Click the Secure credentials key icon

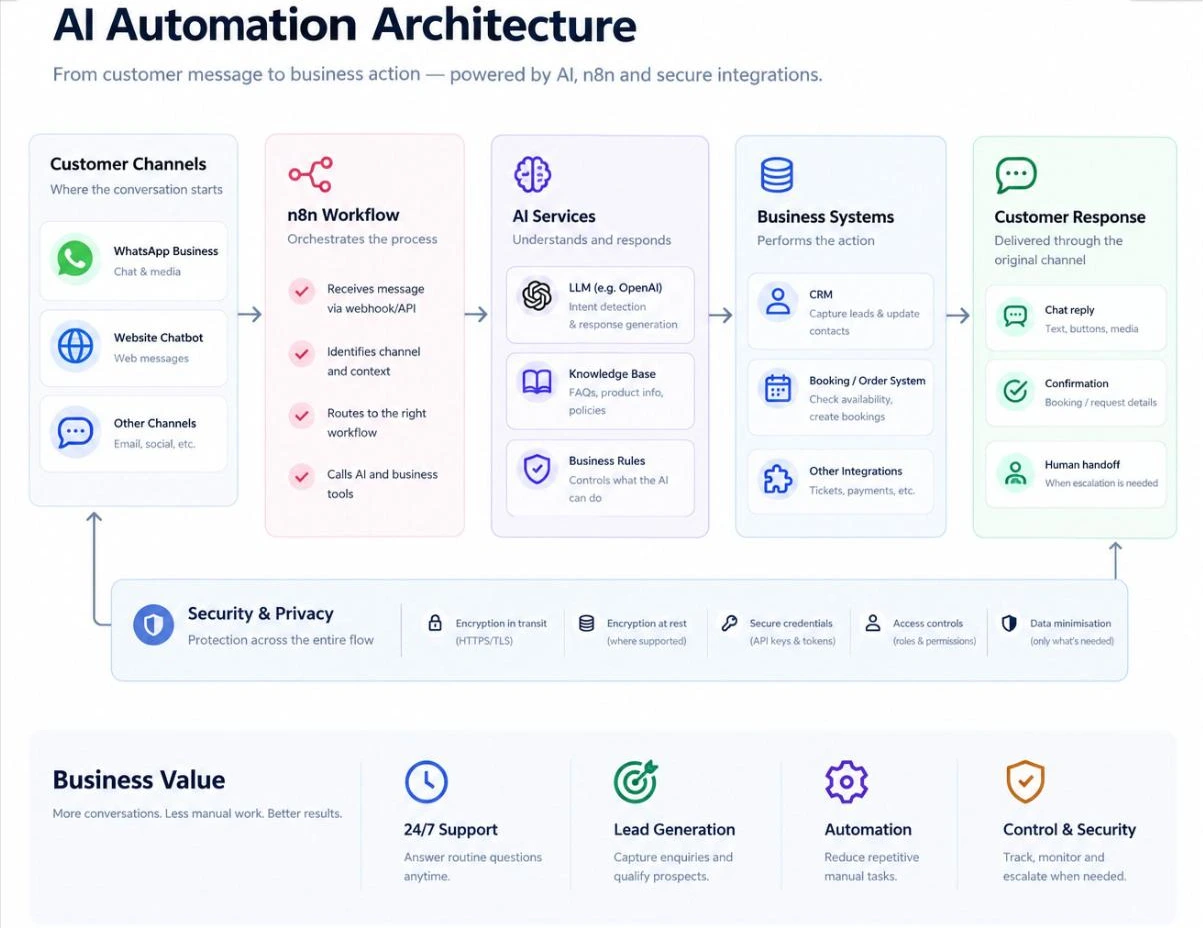pyautogui.click(x=729, y=623)
